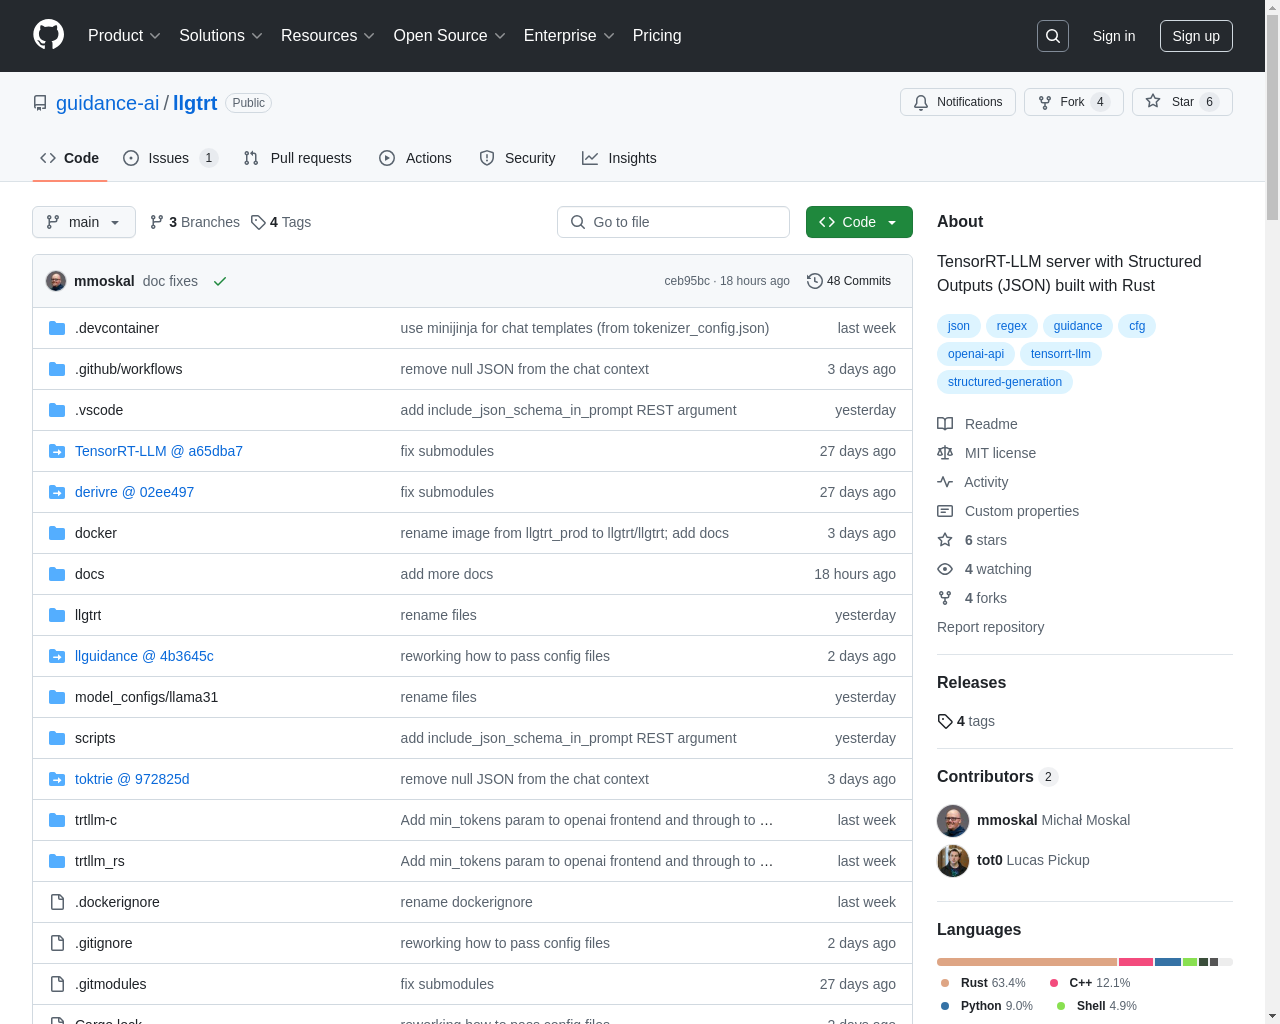The image size is (1280, 1024).
Task: Switch to the Issues tab
Action: pos(170,158)
